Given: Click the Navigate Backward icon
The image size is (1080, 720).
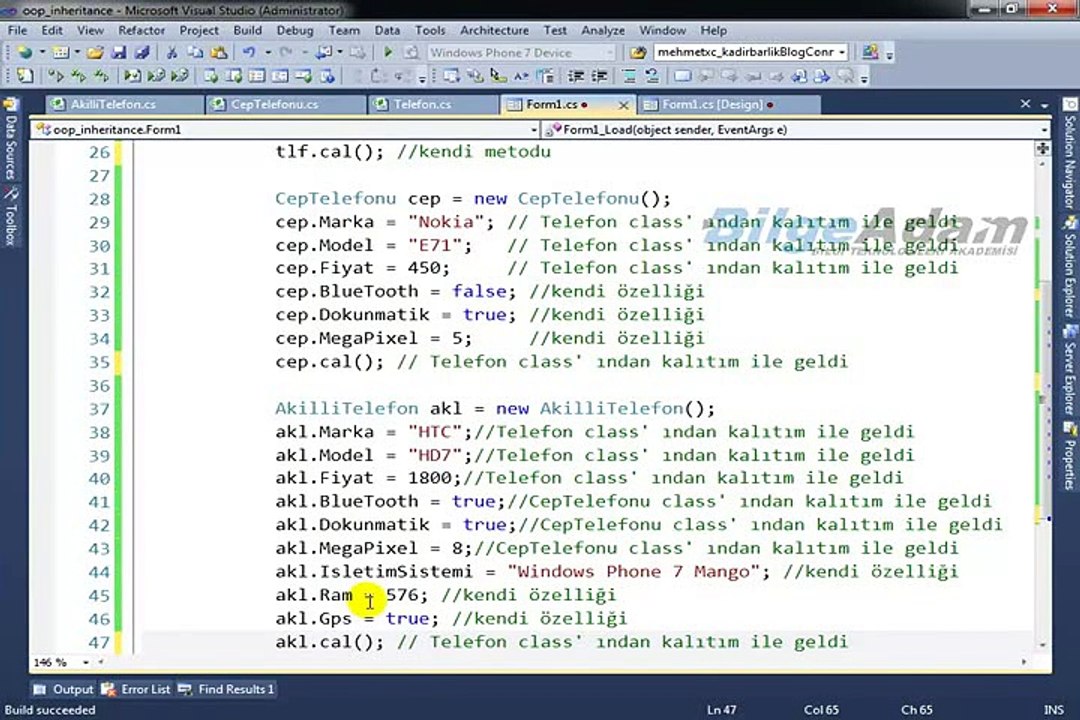Looking at the screenshot, I should 324,52.
